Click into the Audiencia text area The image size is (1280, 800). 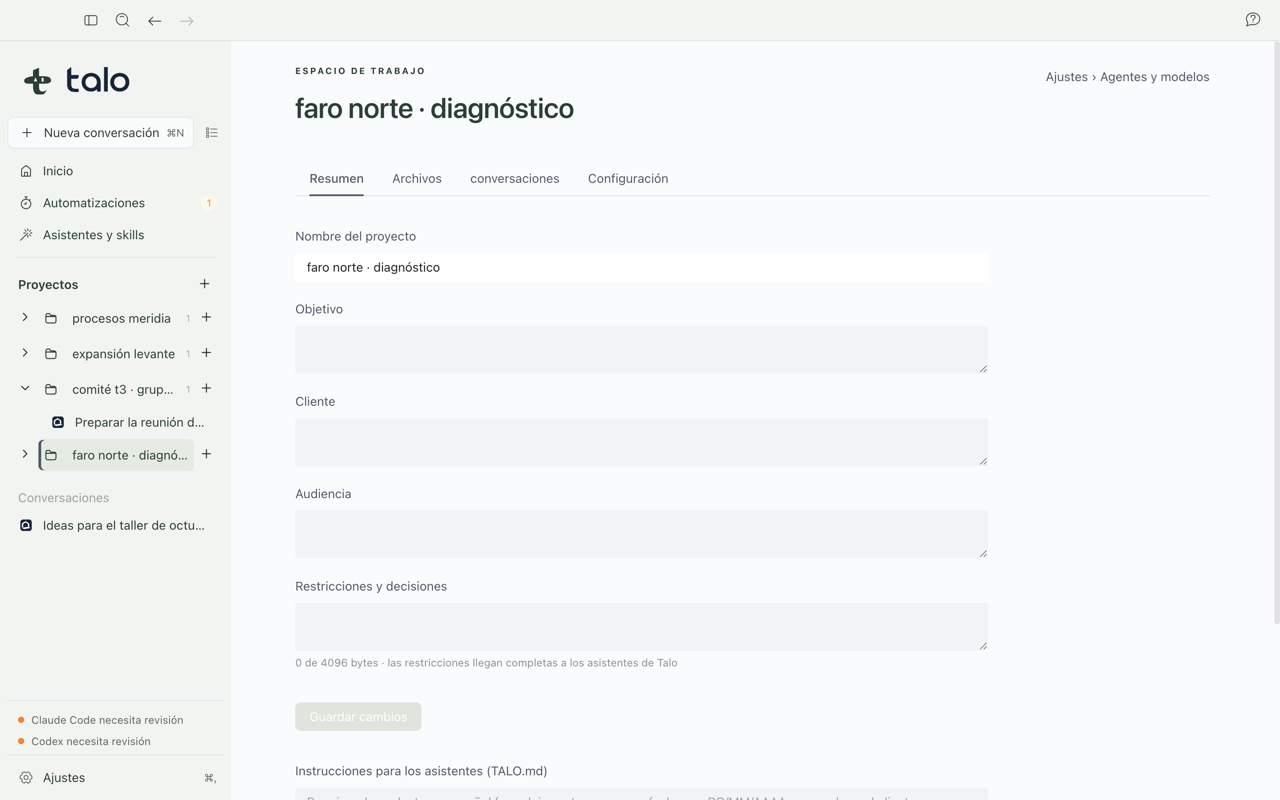(x=641, y=535)
